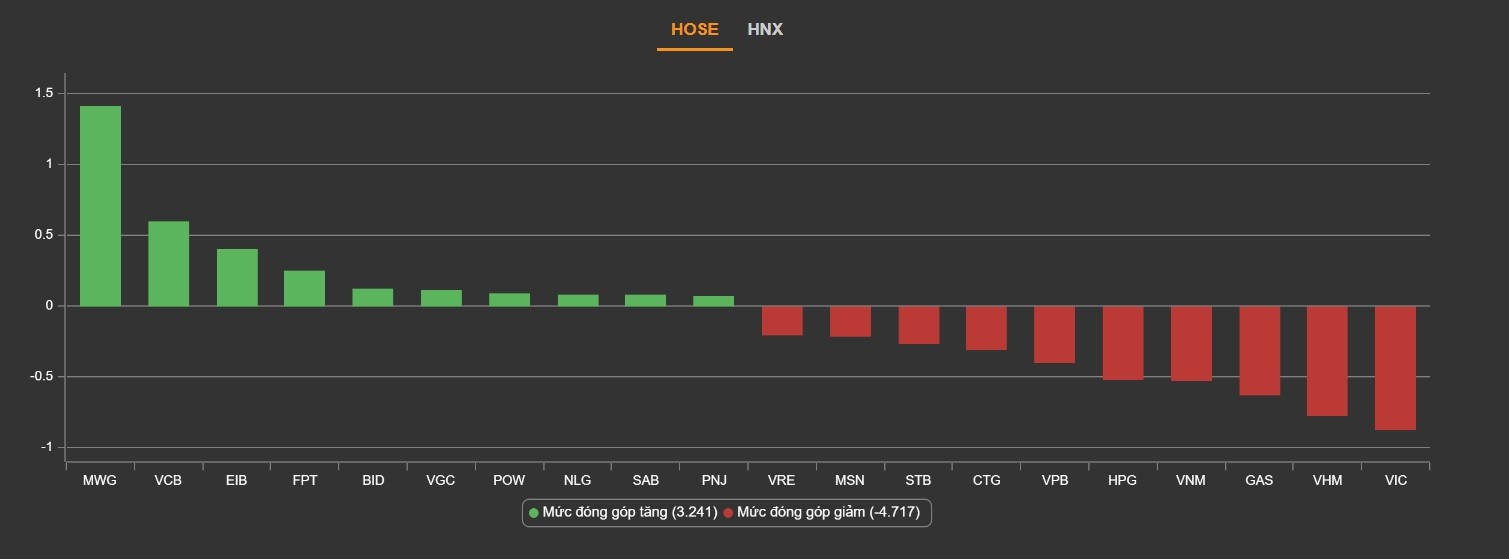Click the CTG red bar
The height and width of the screenshot is (559, 1509).
[986, 328]
